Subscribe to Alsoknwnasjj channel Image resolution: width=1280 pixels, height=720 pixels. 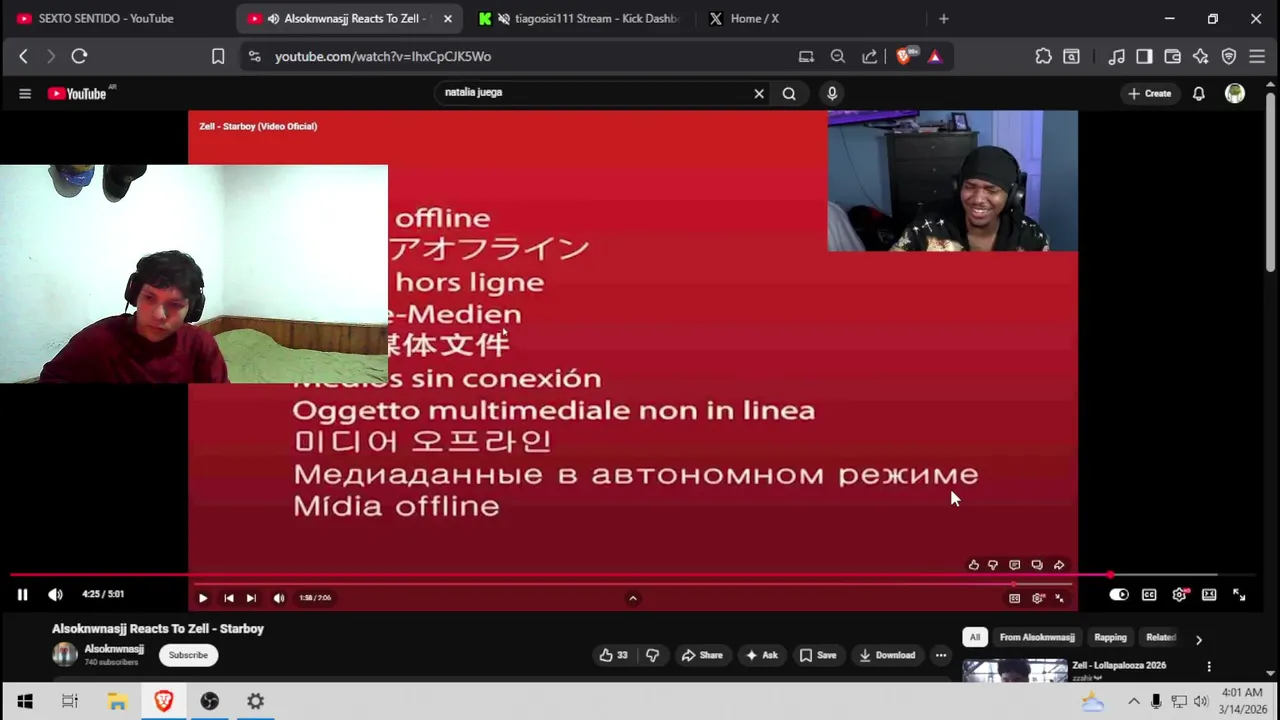point(188,655)
